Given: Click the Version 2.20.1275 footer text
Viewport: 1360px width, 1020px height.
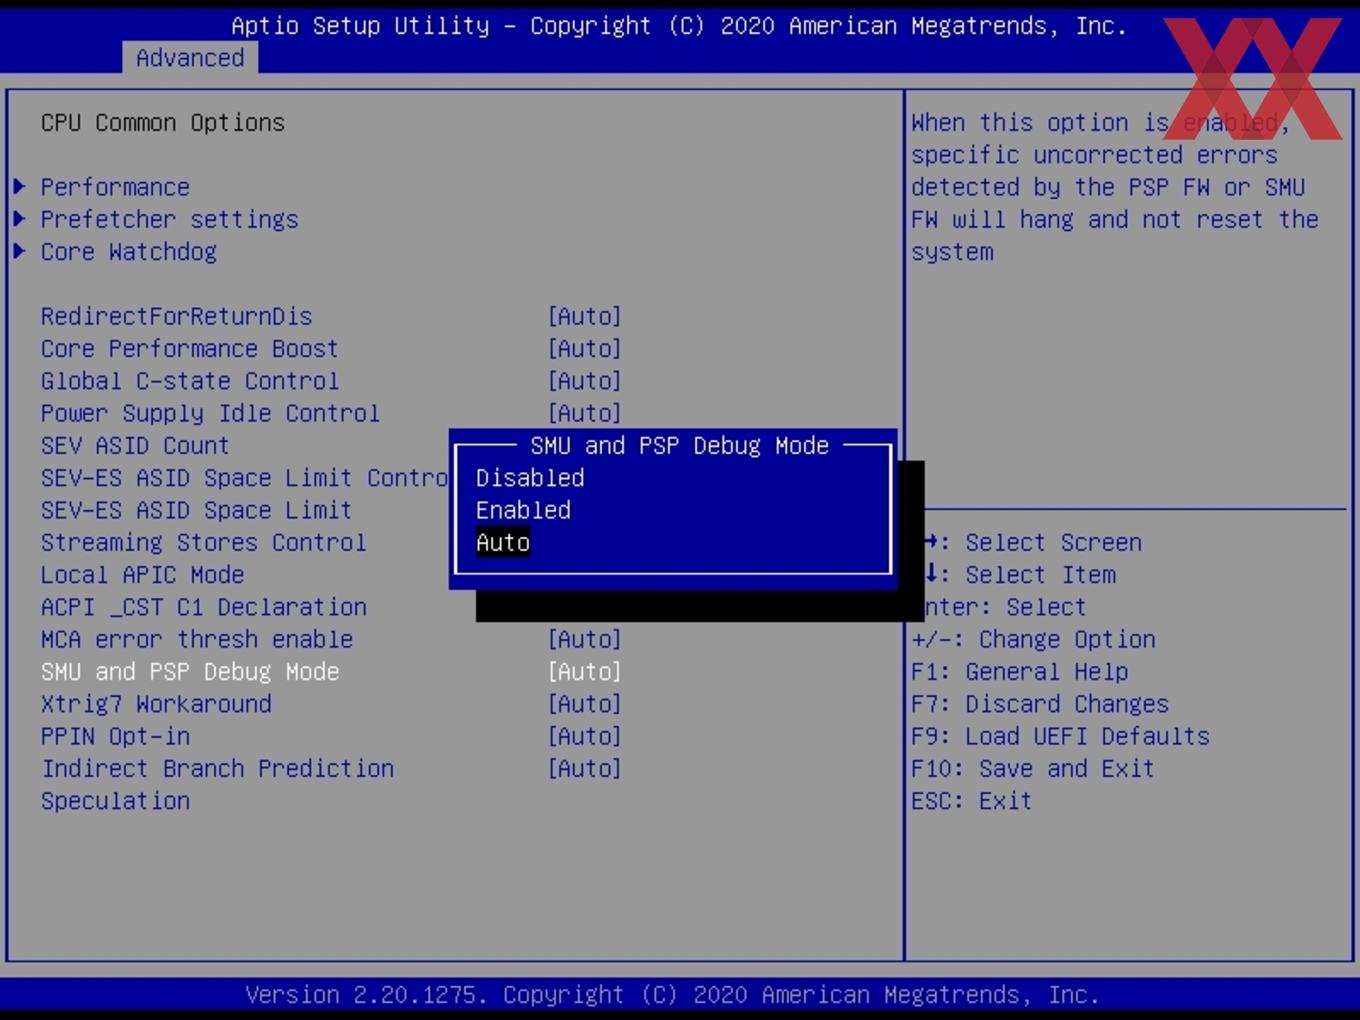Looking at the screenshot, I should (672, 995).
